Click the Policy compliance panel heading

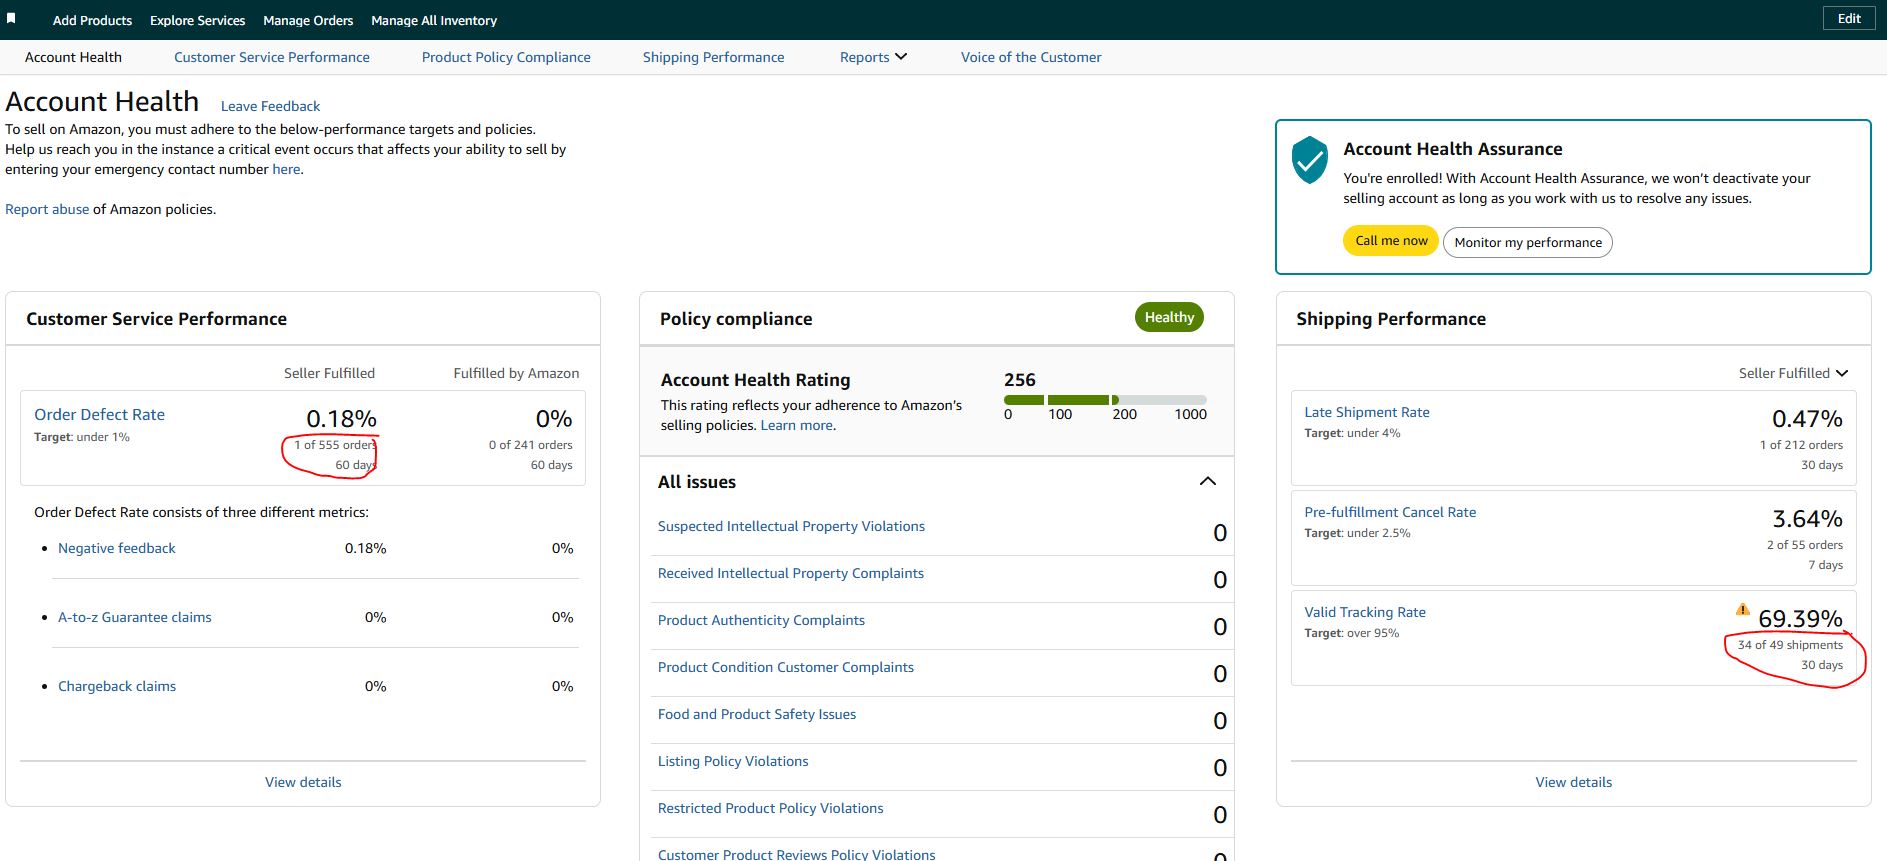(736, 319)
